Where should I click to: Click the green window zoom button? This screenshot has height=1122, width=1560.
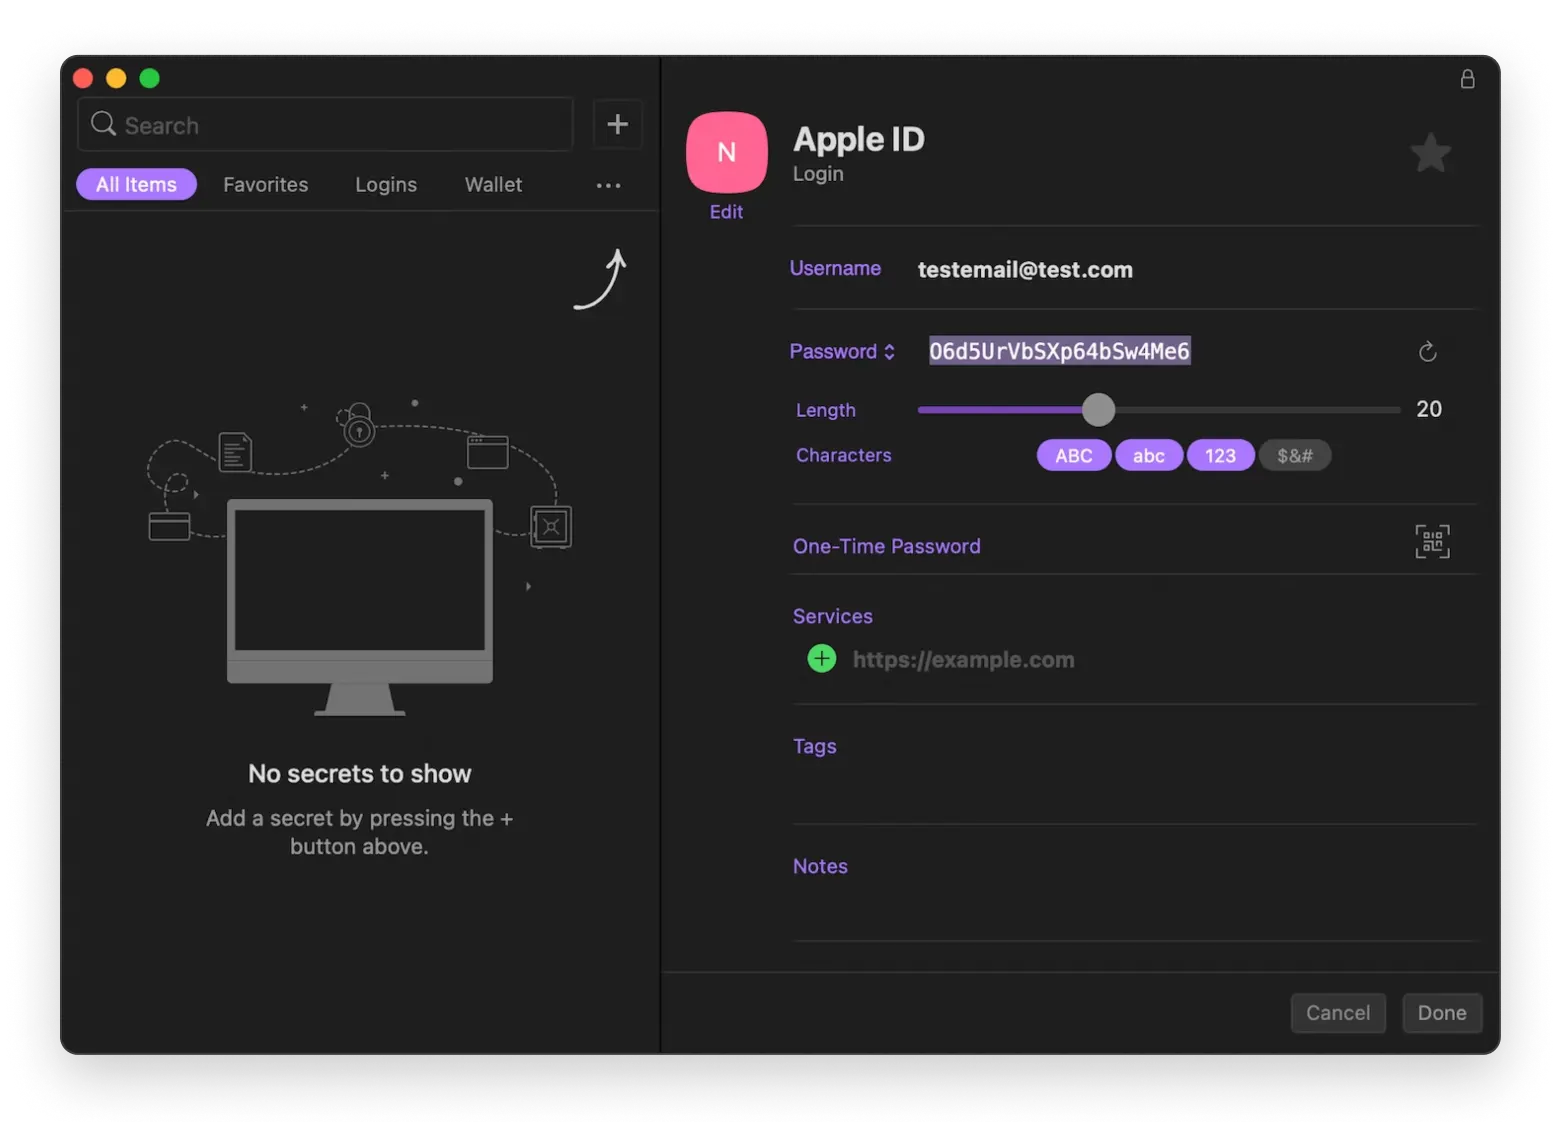pos(149,78)
